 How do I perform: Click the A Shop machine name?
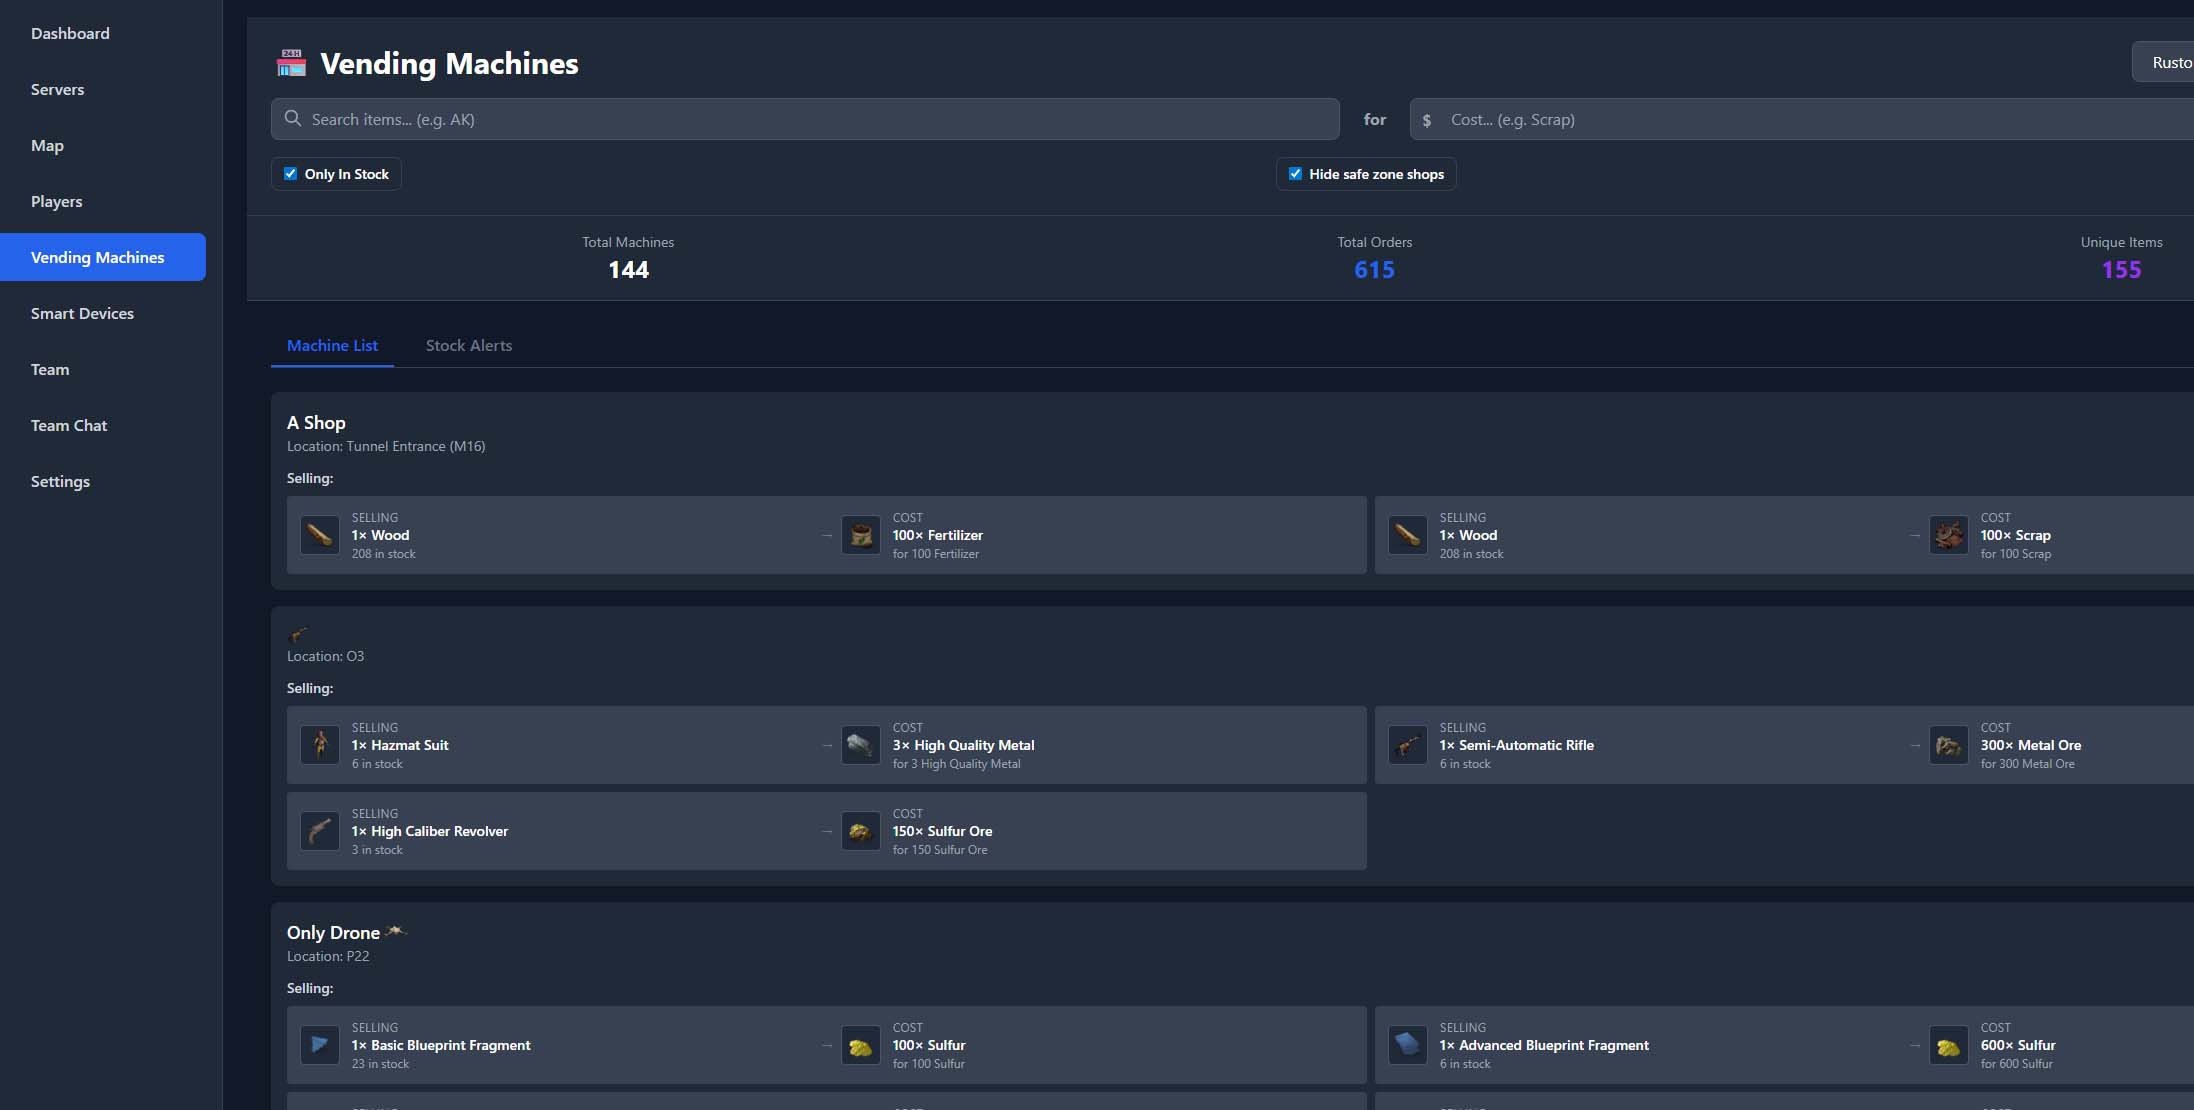316,423
